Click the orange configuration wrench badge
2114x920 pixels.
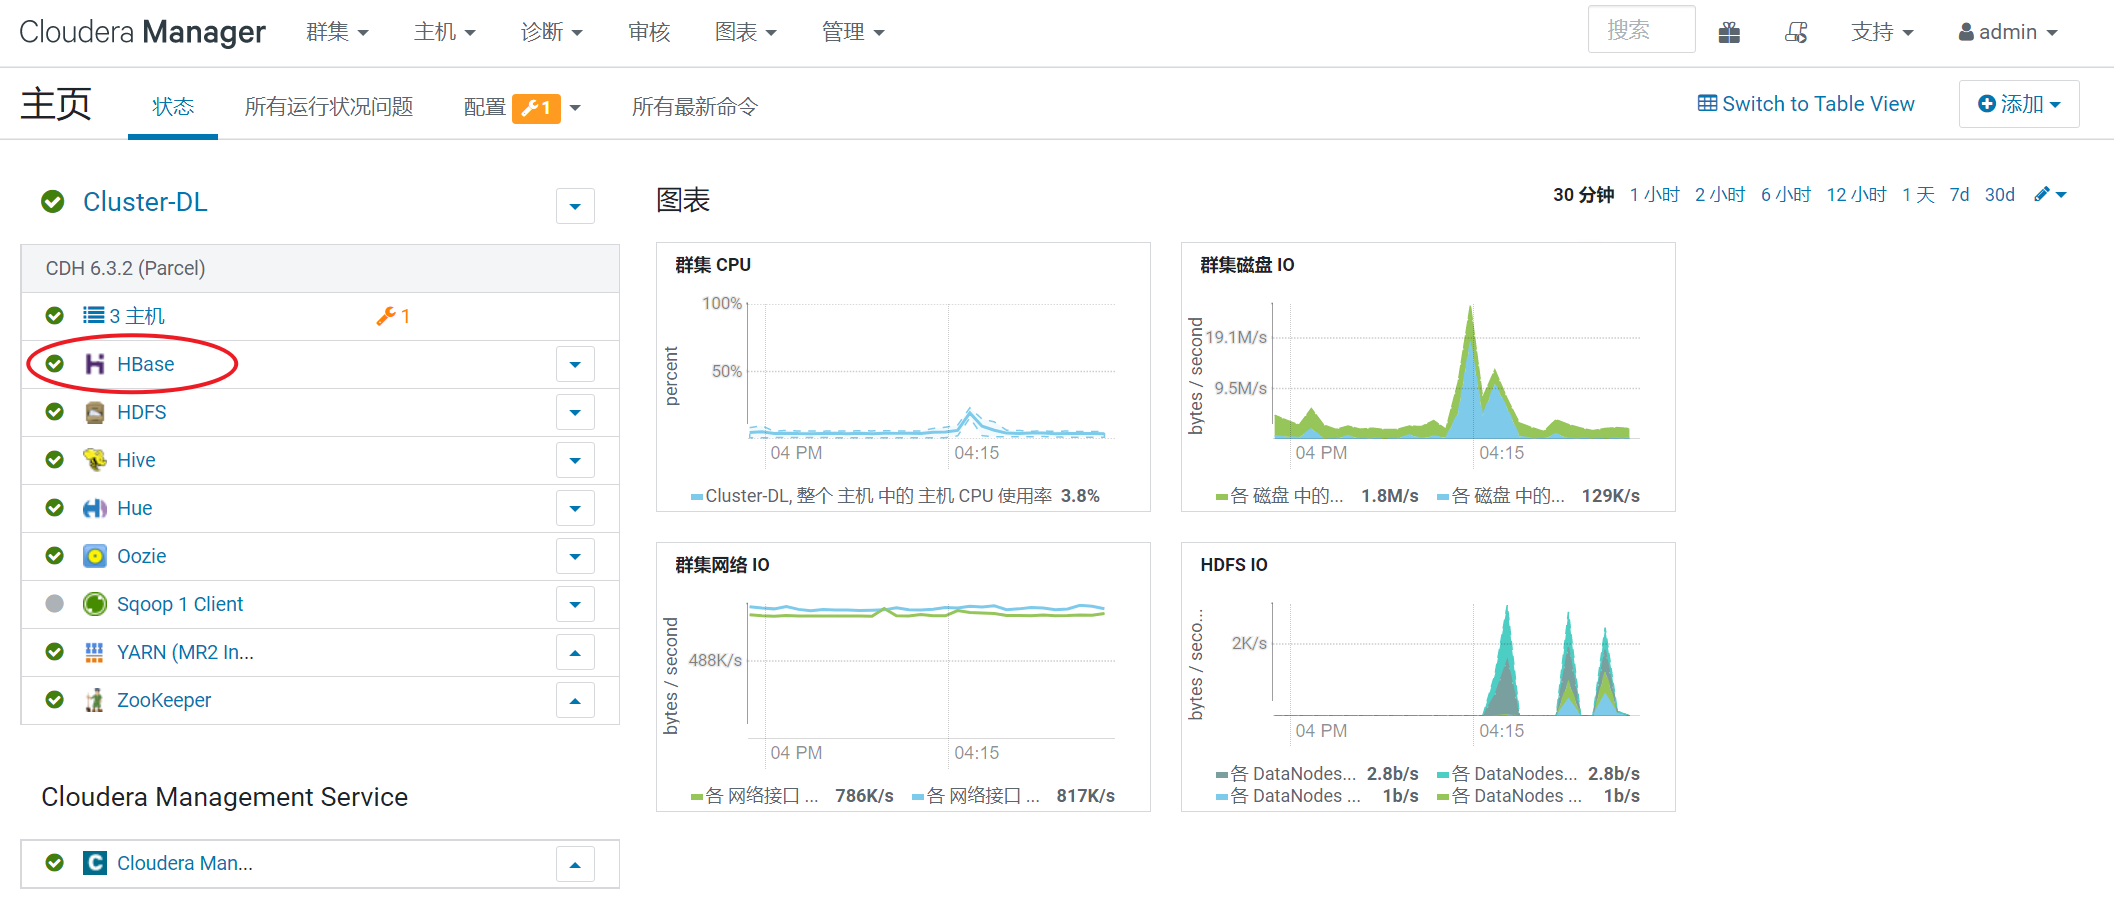click(536, 108)
